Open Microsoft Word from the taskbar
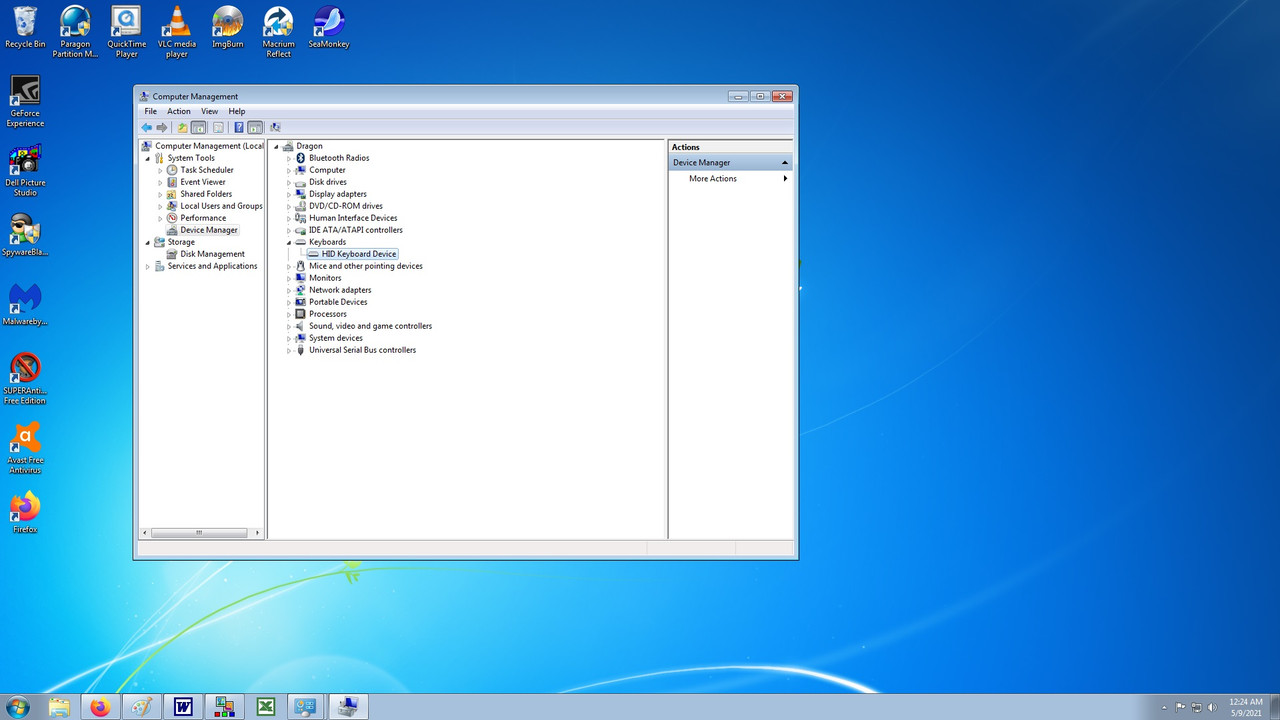1280x720 pixels. [x=183, y=707]
